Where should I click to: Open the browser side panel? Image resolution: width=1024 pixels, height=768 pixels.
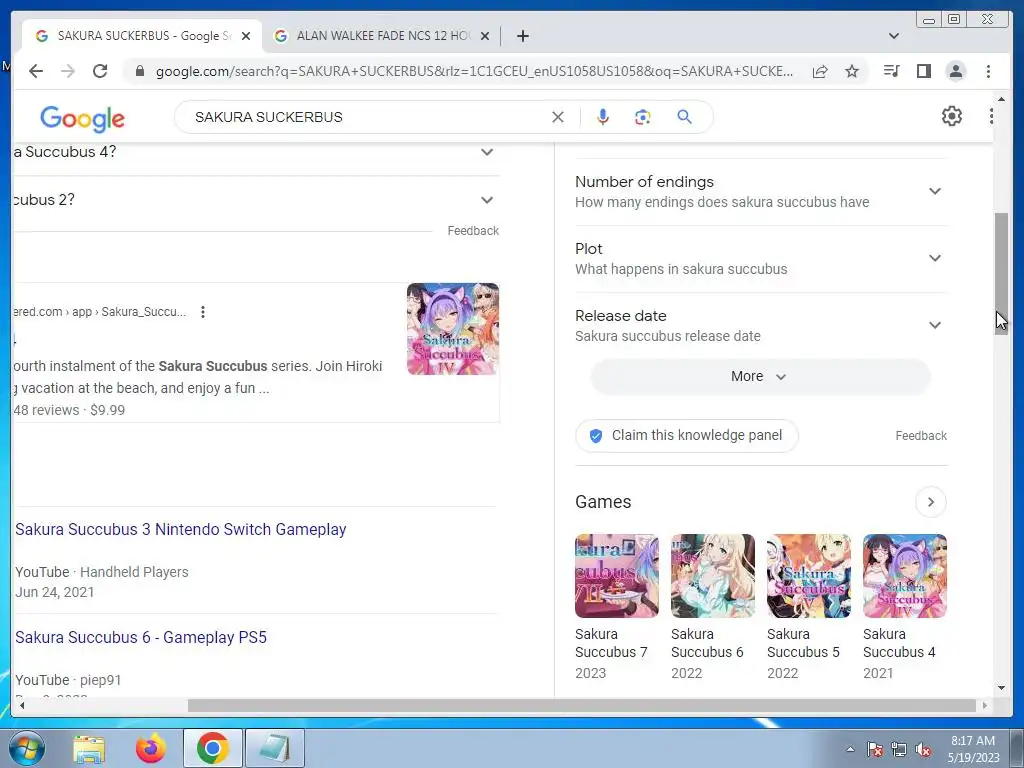pyautogui.click(x=923, y=71)
